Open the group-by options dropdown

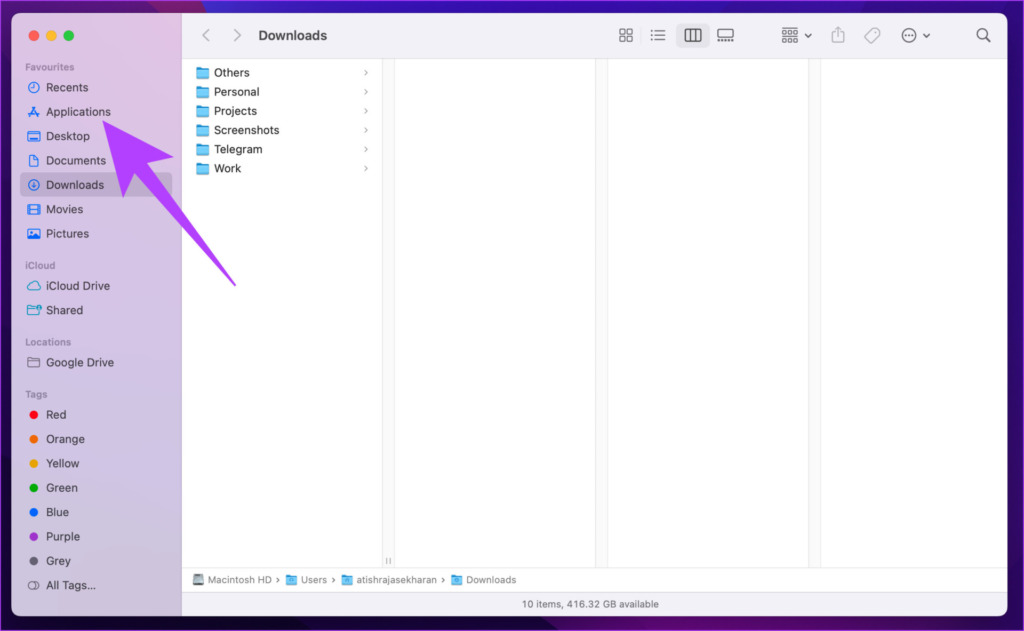[796, 35]
